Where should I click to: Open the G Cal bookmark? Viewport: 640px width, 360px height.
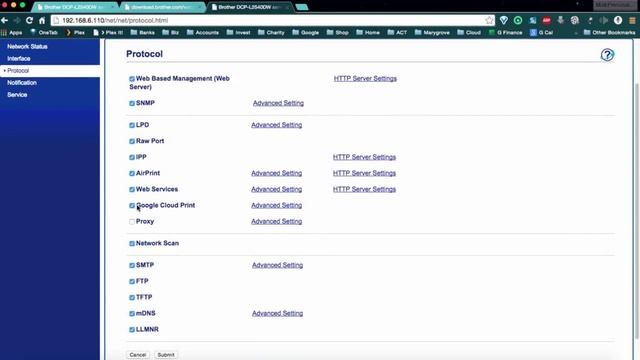tap(541, 32)
